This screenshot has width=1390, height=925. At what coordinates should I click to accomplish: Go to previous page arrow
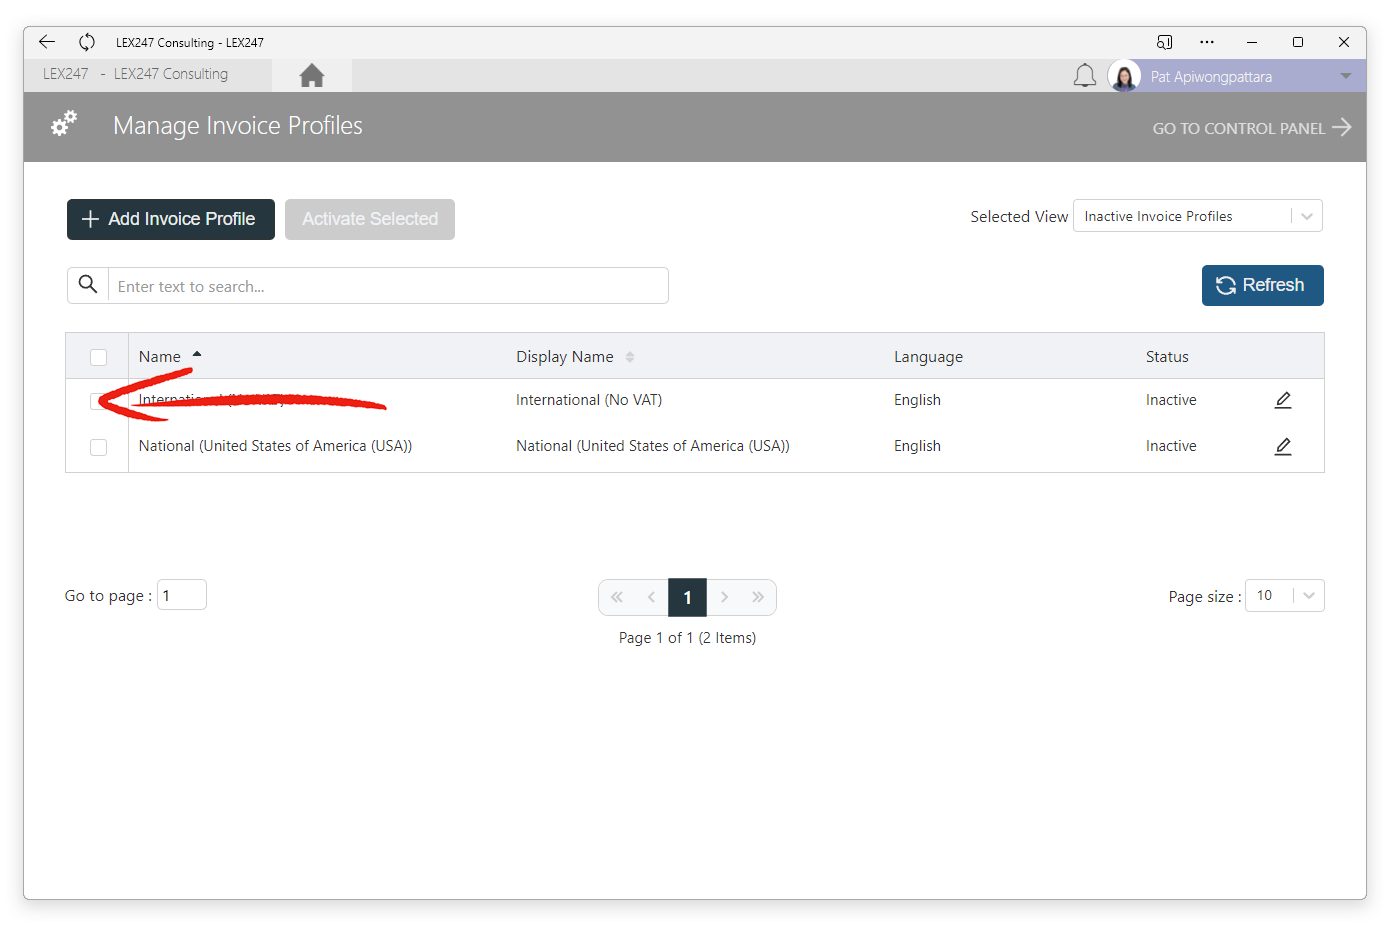point(651,597)
